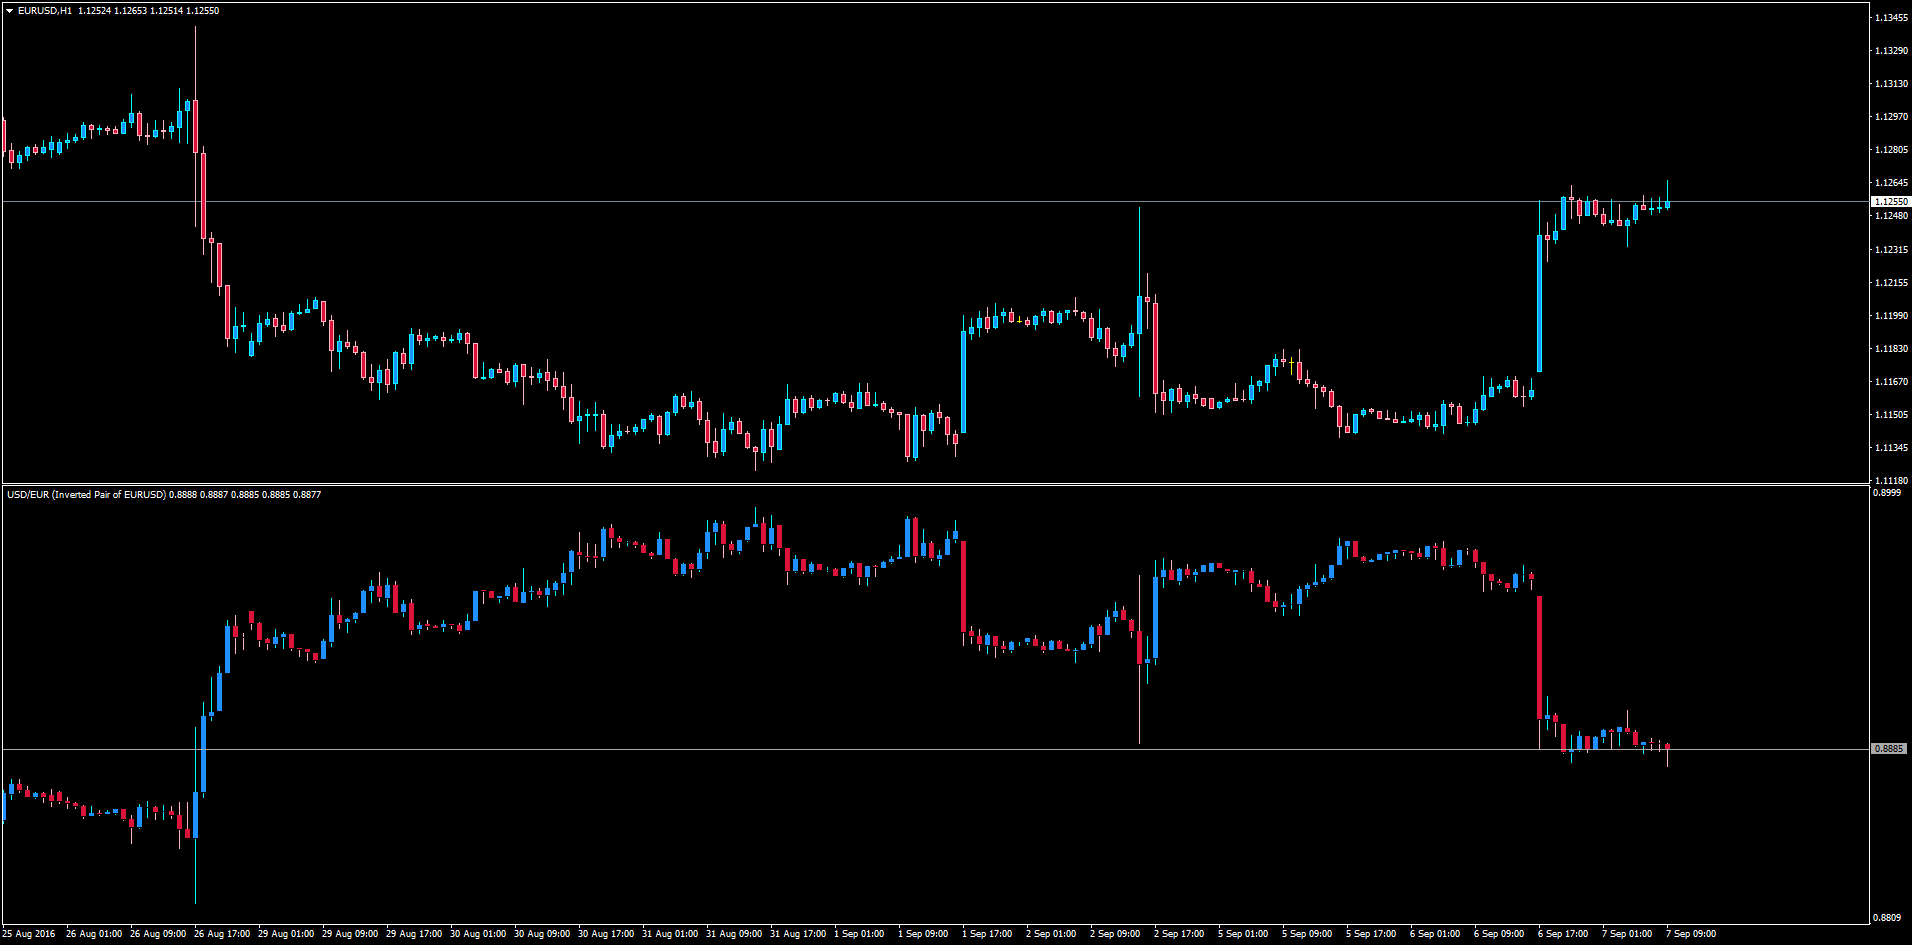Image resolution: width=1912 pixels, height=945 pixels.
Task: Click the 25 Aug 2016 date label
Action: pos(29,934)
